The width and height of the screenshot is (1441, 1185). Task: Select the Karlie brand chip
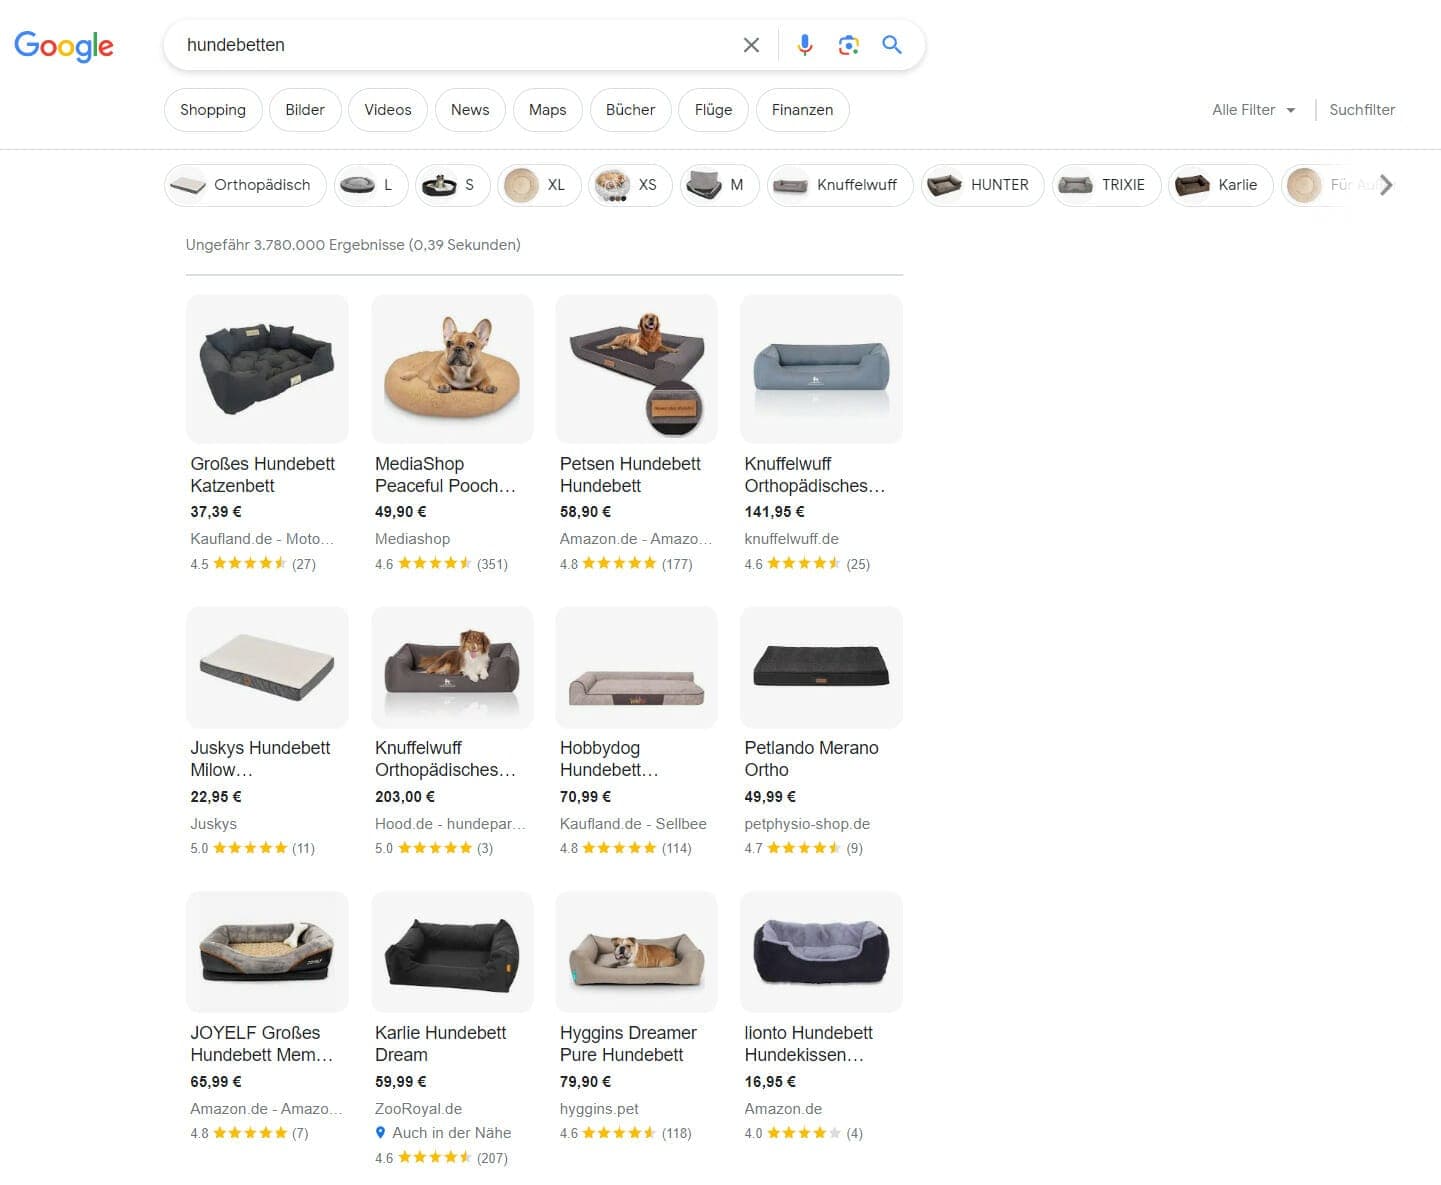point(1220,185)
